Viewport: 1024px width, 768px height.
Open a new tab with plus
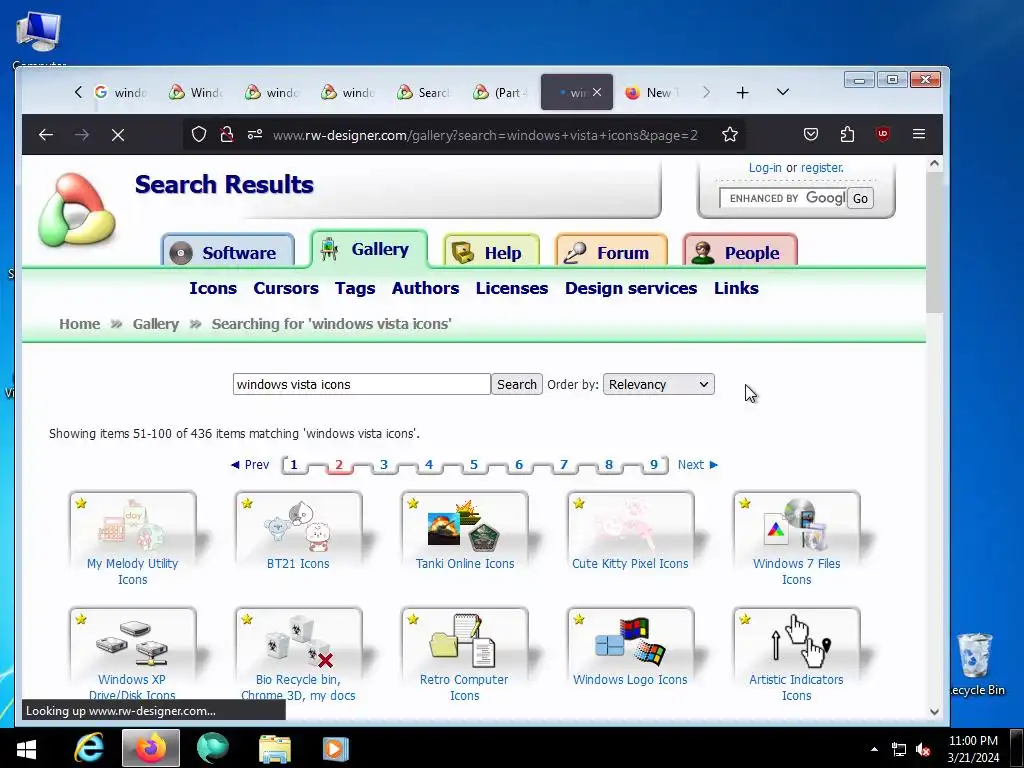(742, 93)
